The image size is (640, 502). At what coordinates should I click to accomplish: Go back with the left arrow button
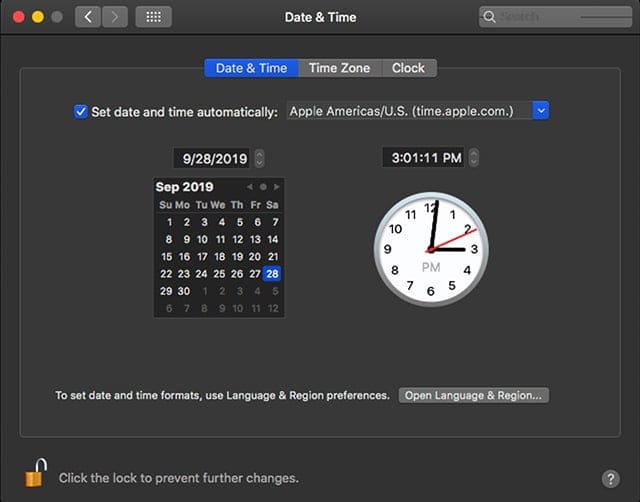point(88,17)
